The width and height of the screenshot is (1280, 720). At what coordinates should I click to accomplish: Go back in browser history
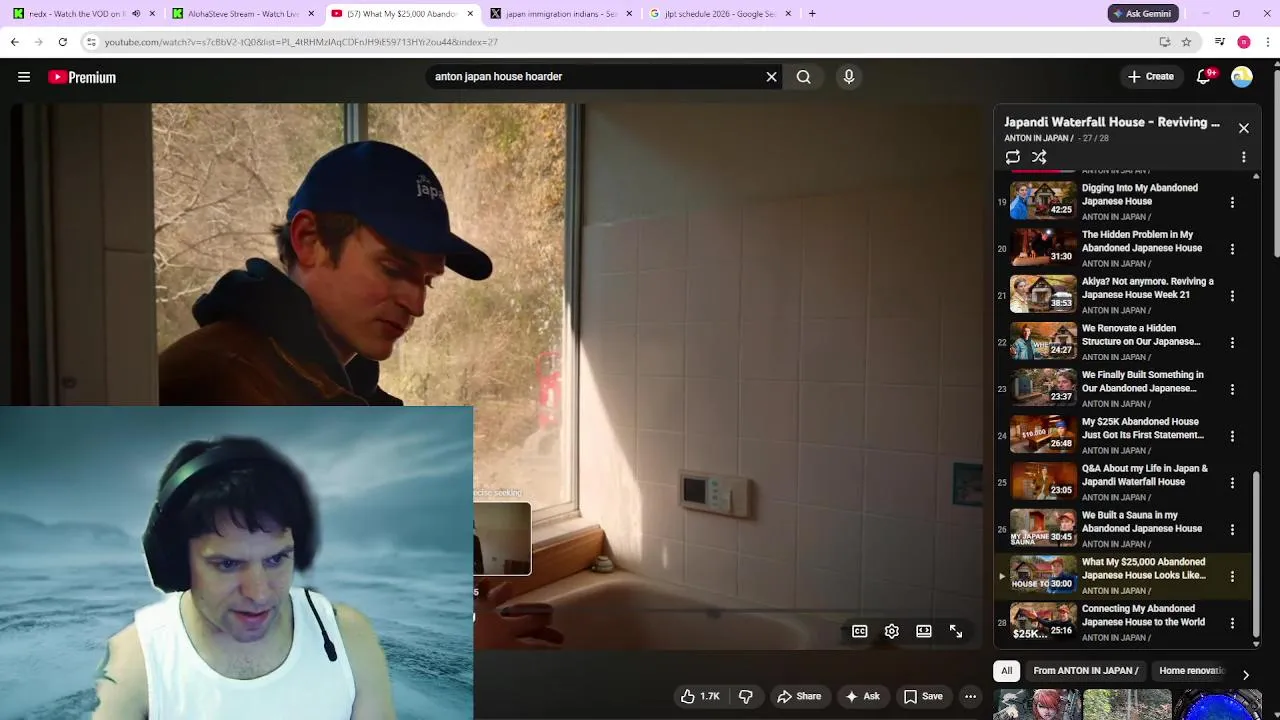14,42
